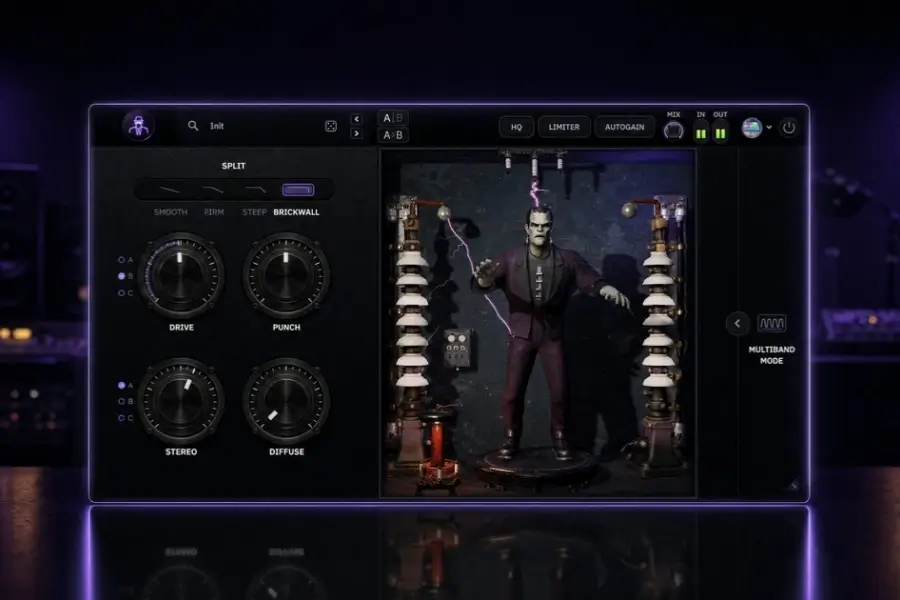This screenshot has width=900, height=600.
Task: Go to previous preset arrow
Action: 356,119
